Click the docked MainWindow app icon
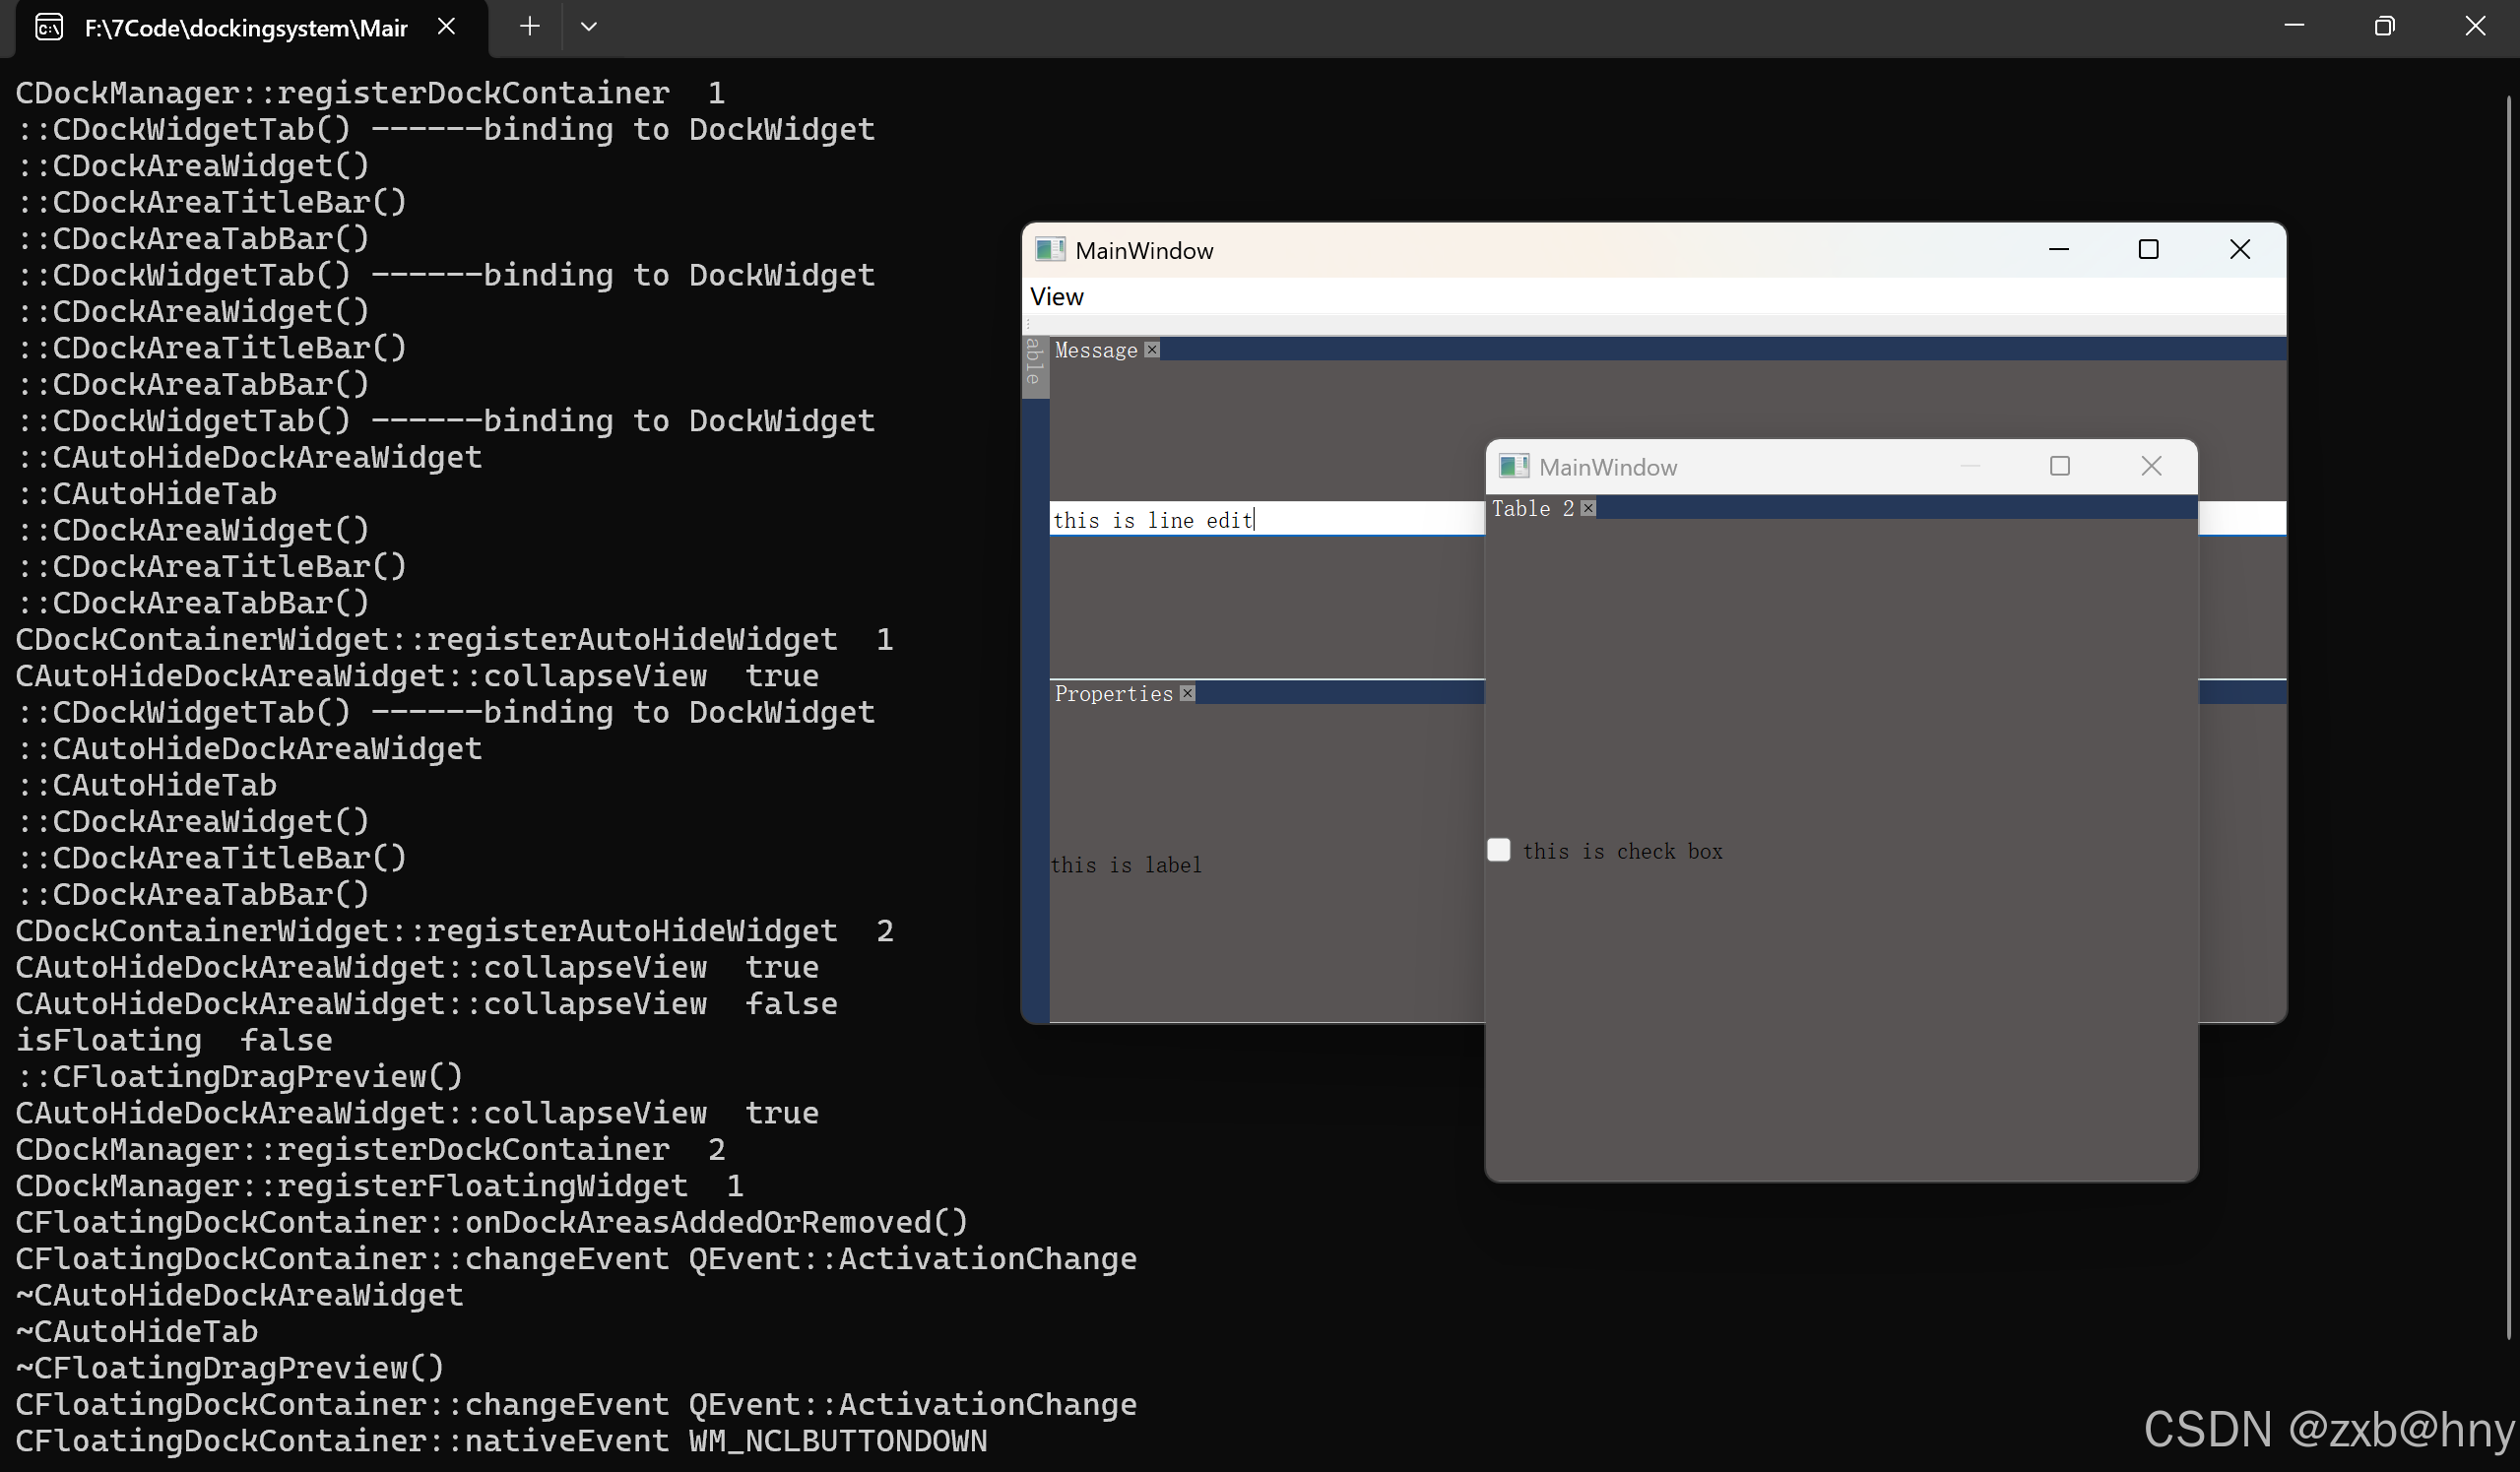 (x=1049, y=249)
